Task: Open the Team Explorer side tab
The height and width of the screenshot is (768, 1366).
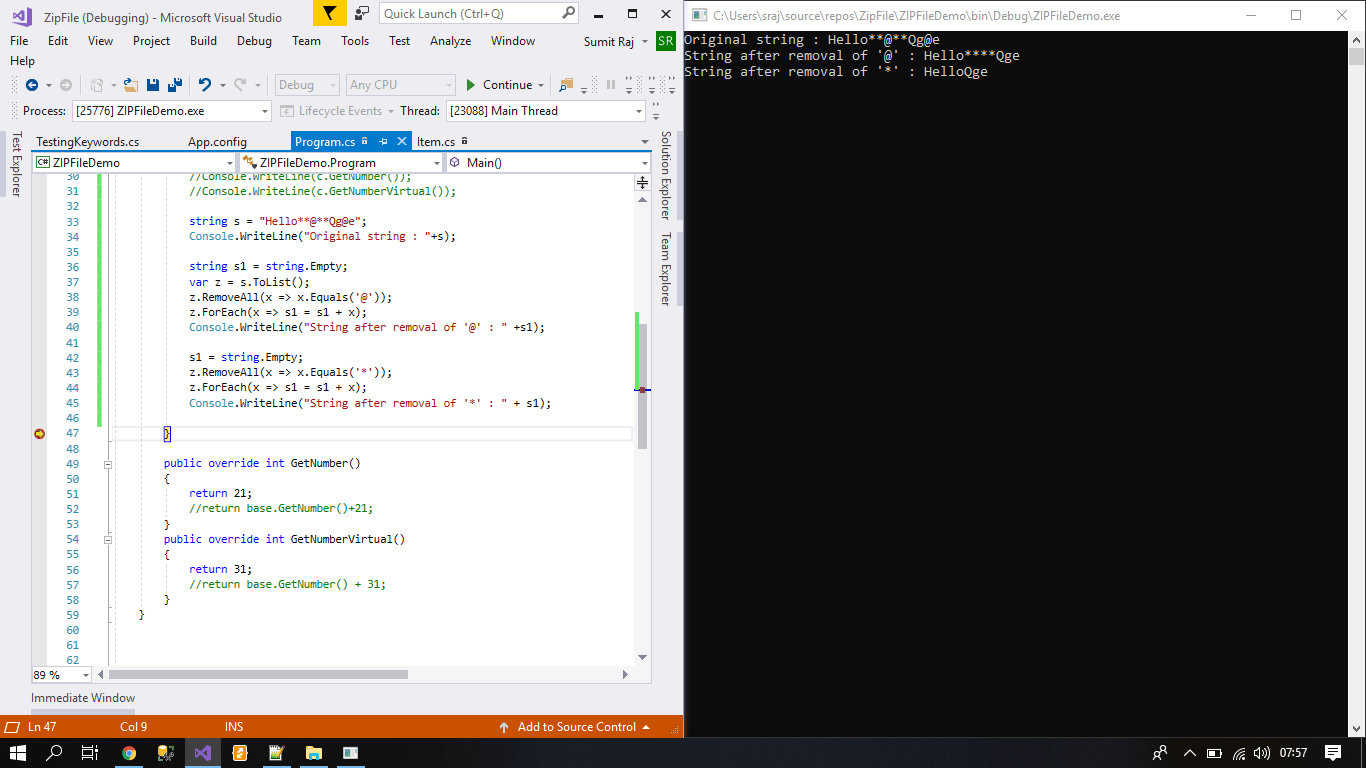Action: (665, 270)
